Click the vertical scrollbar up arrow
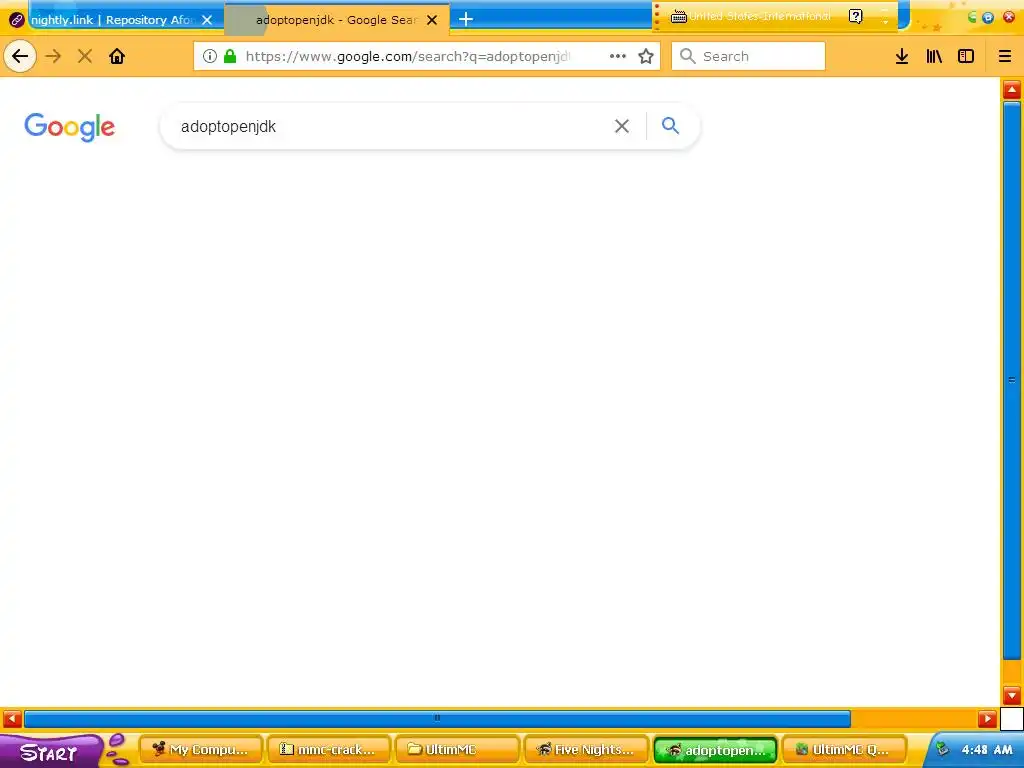1024x768 pixels. point(1012,89)
